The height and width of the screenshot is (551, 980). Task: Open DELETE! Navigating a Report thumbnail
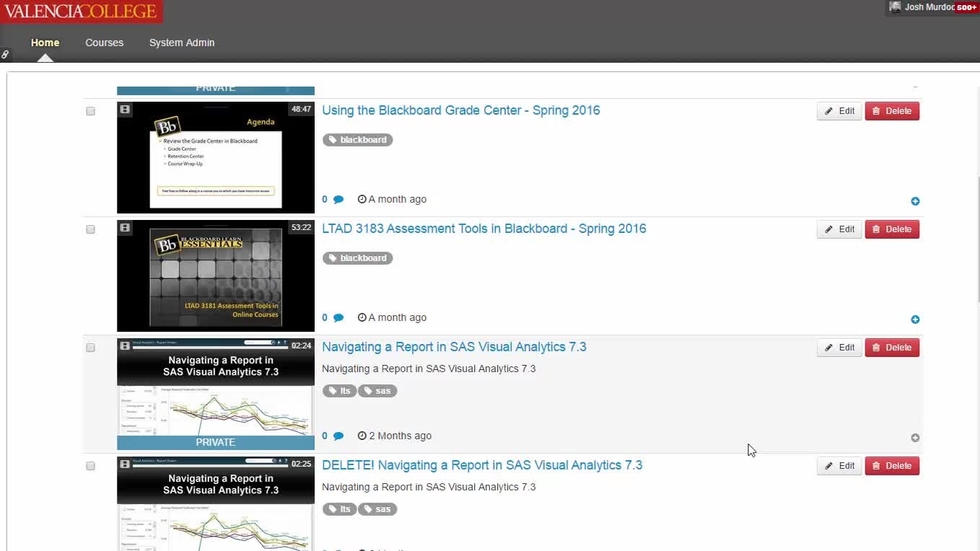(216, 504)
